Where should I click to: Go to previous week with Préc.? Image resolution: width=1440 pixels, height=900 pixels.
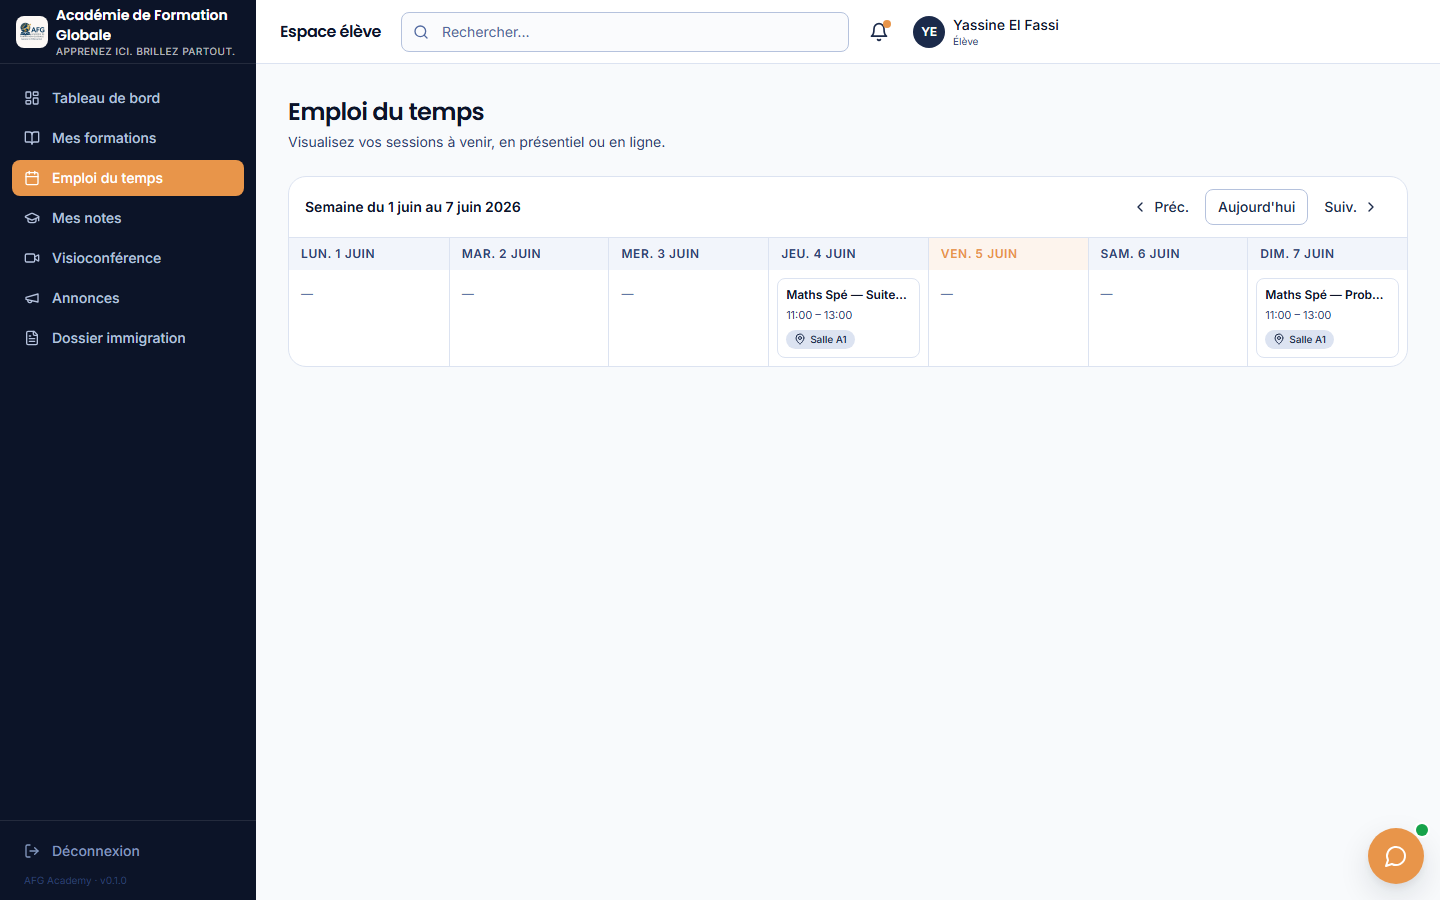pos(1161,207)
